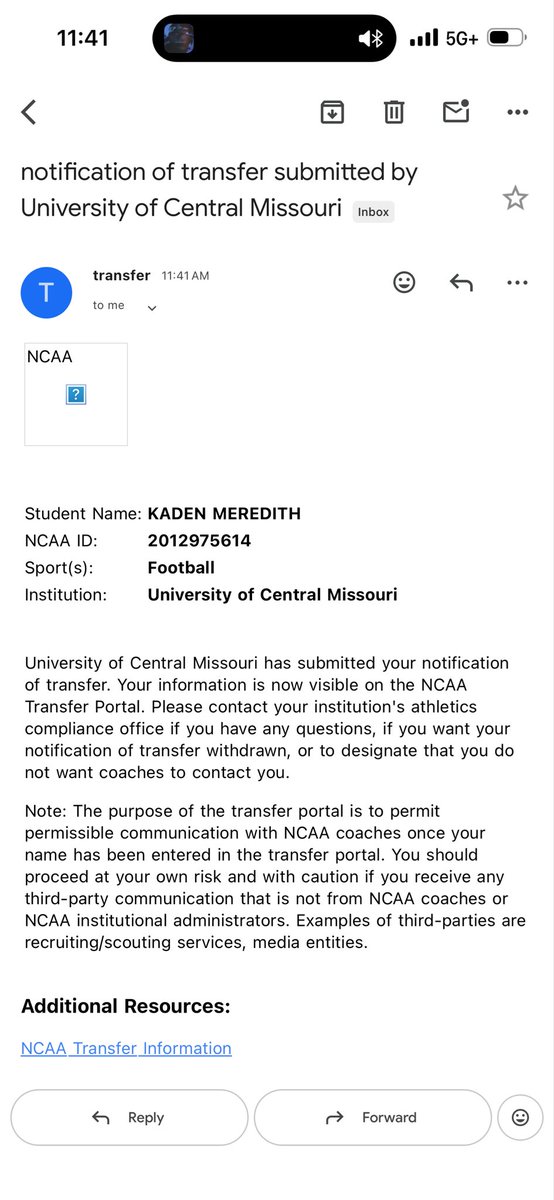This screenshot has height=1200, width=554.
Task: Archive this email with the archive icon
Action: 332,112
